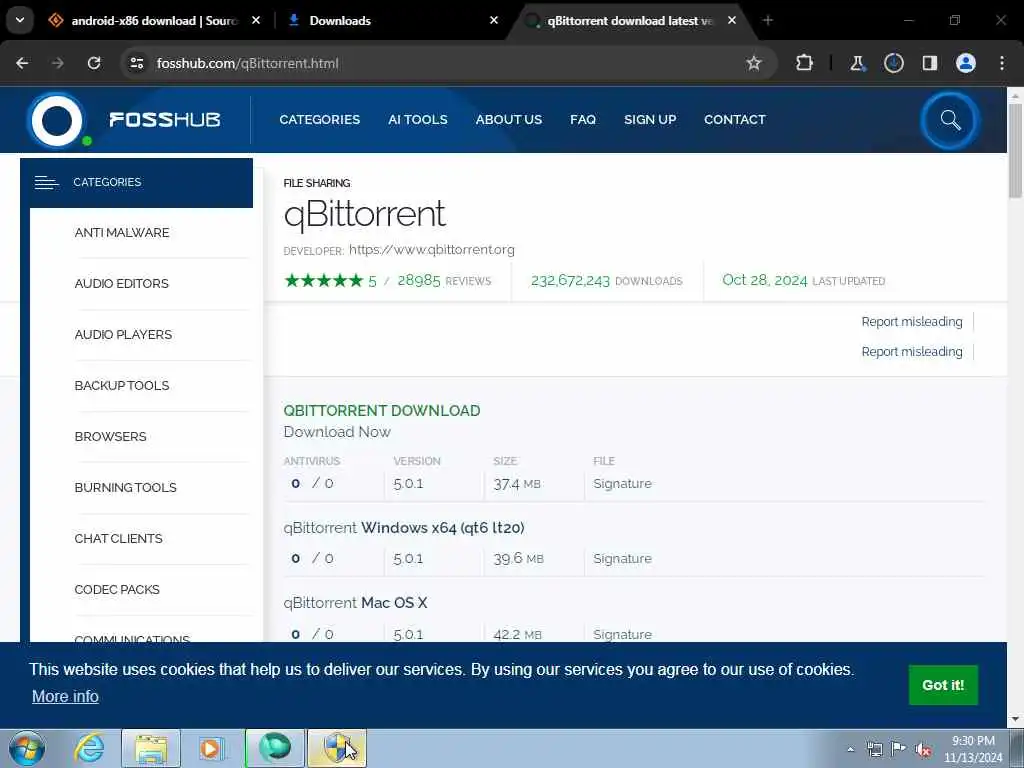
Task: Accept cookies with Got it! button
Action: pyautogui.click(x=943, y=685)
